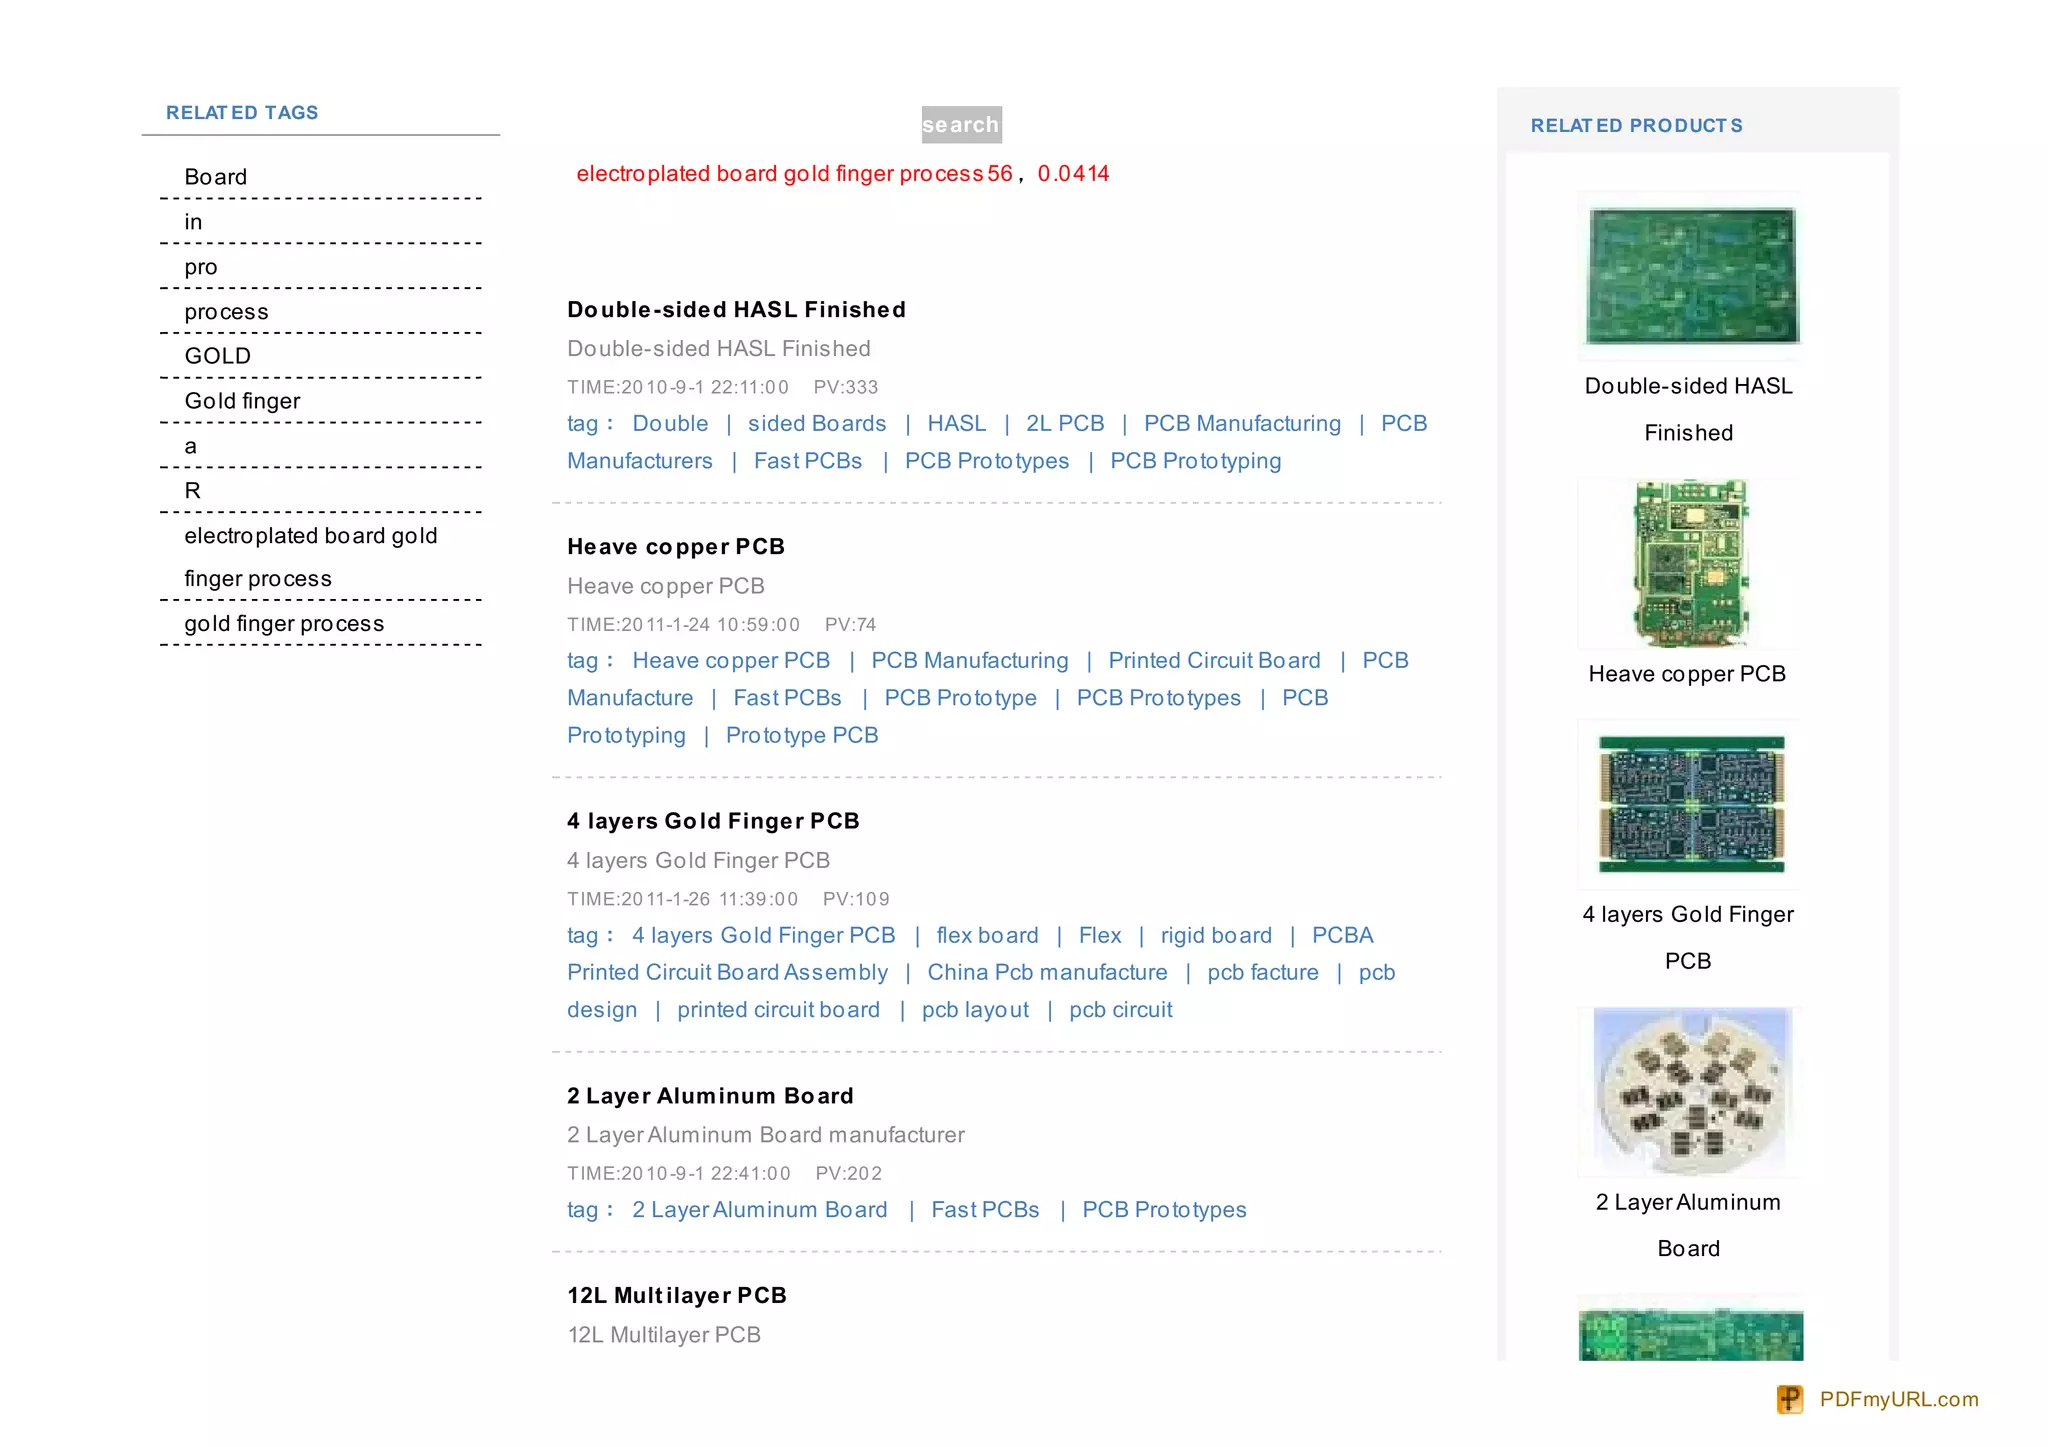This screenshot has width=2048, height=1447.
Task: Click the 12L Multilayer PCB result heading
Action: click(677, 1296)
